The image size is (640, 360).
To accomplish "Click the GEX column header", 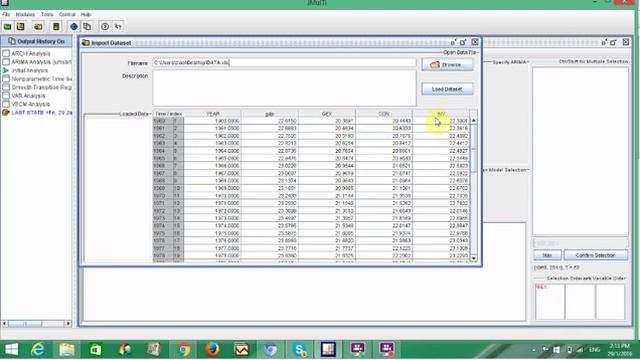I will [327, 113].
